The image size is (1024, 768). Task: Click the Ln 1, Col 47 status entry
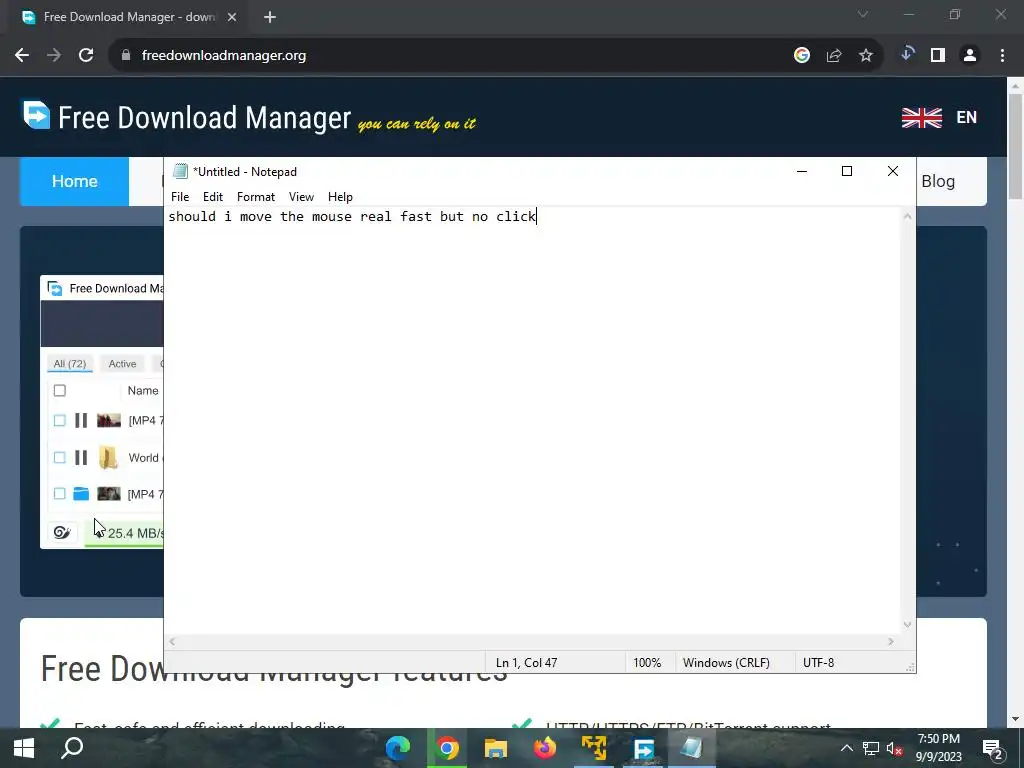pyautogui.click(x=526, y=663)
